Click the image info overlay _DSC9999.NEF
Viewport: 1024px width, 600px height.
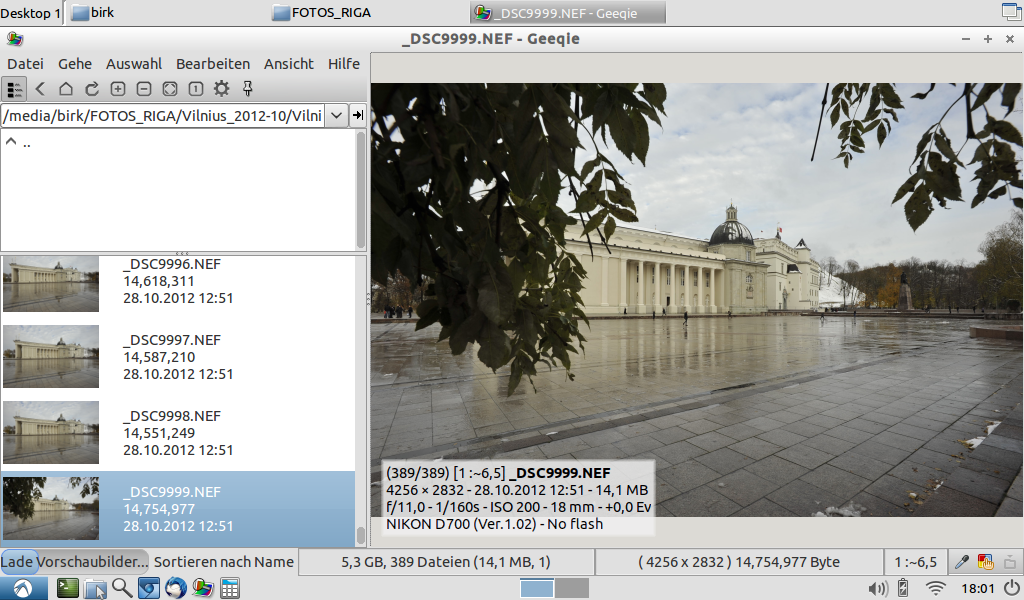tap(560, 473)
